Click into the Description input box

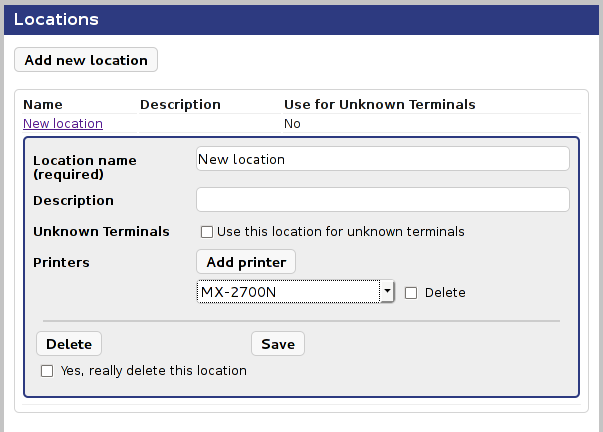tap(382, 199)
